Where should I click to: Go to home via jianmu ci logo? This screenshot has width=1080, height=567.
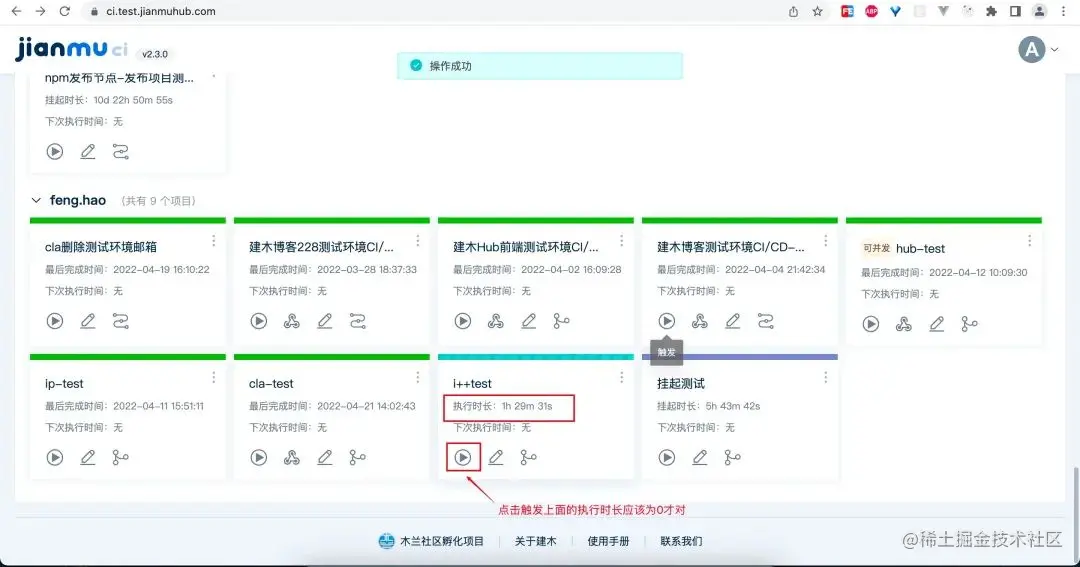[72, 49]
